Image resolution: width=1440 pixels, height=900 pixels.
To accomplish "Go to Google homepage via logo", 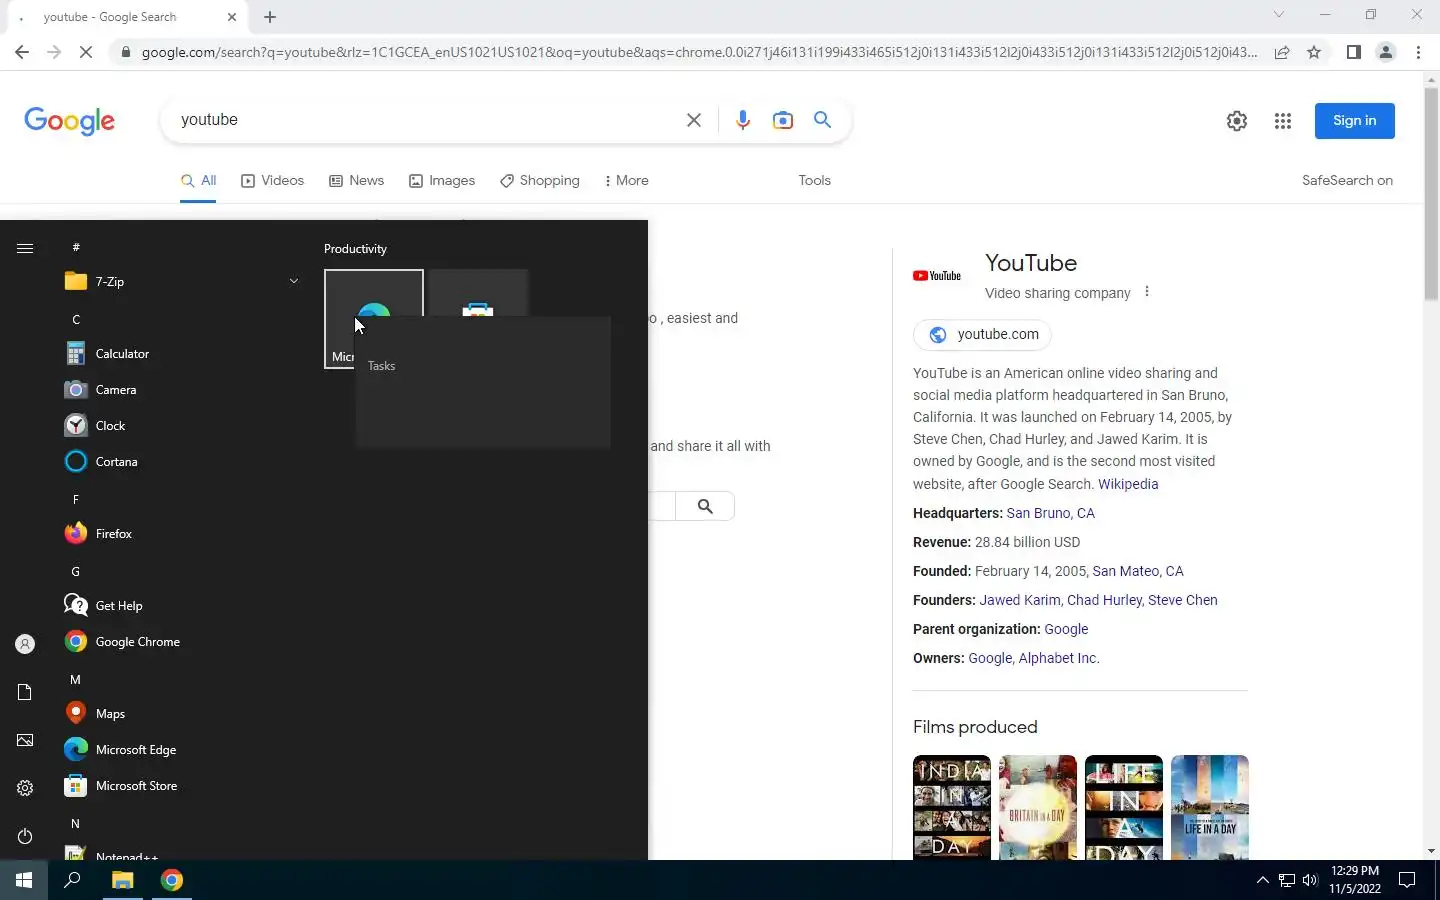I will 70,121.
